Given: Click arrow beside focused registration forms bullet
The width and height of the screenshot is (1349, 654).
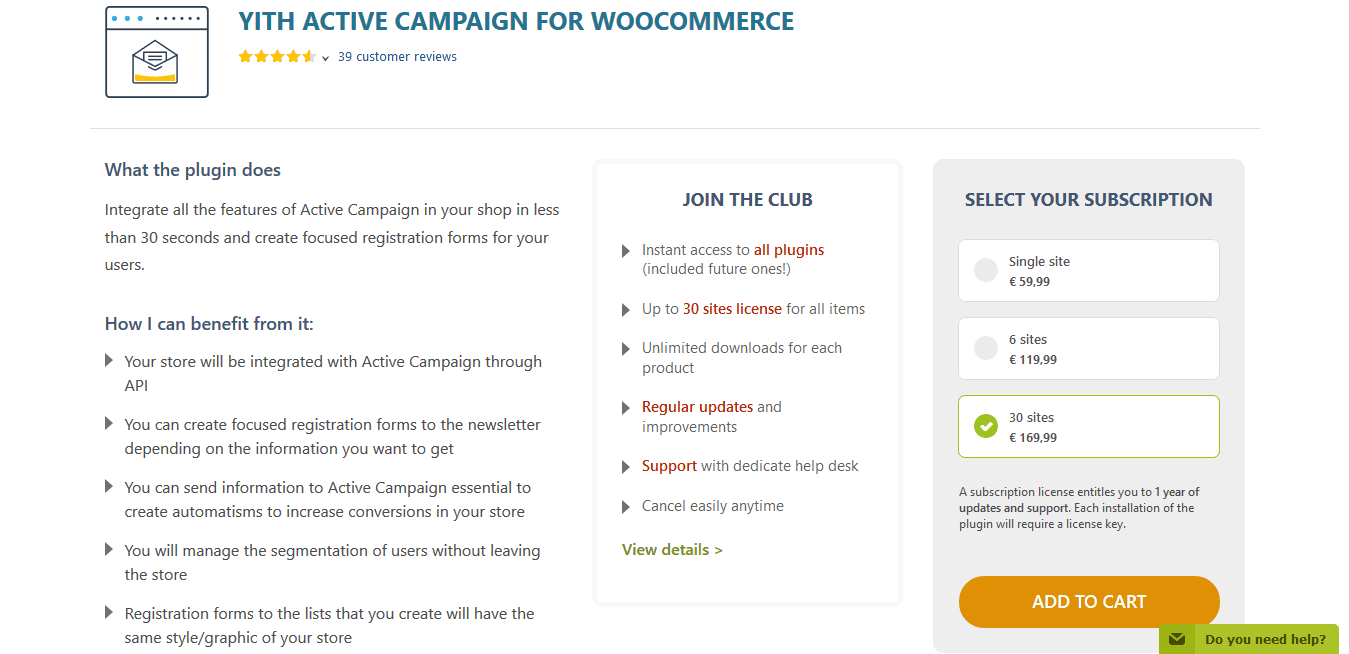Looking at the screenshot, I should click(109, 424).
